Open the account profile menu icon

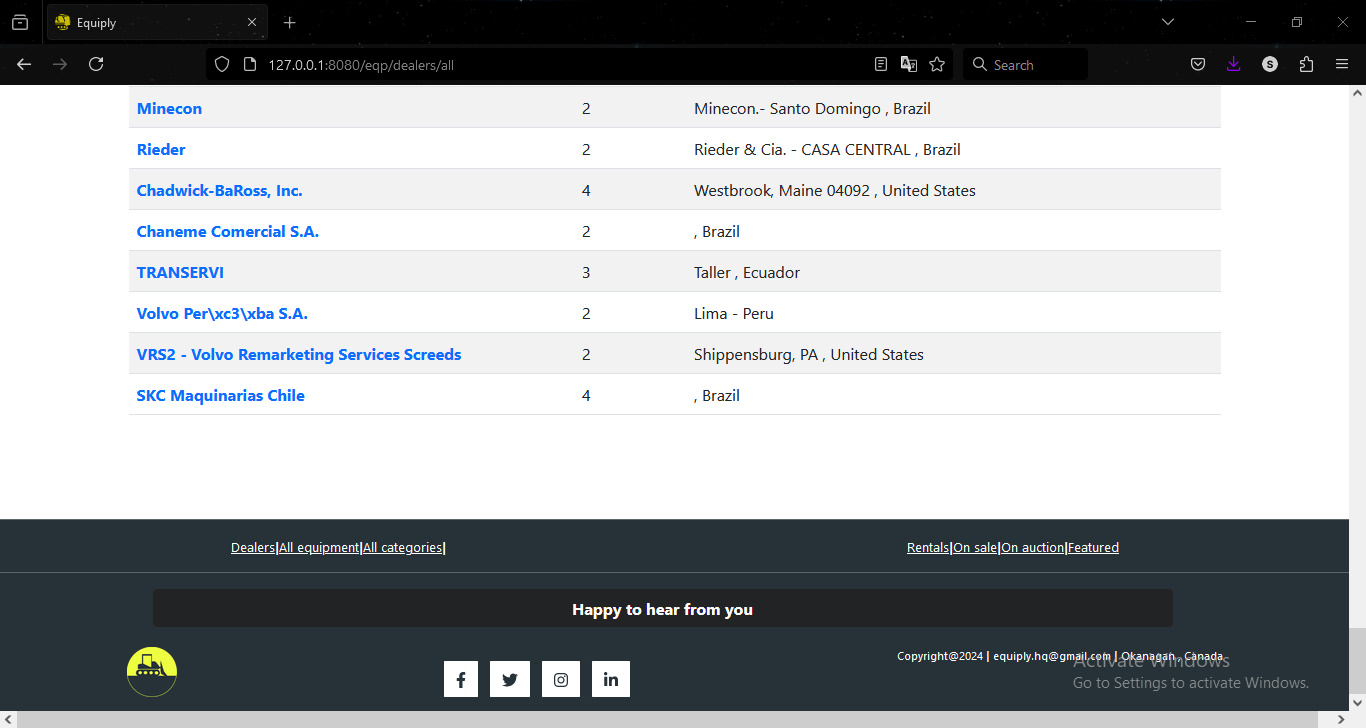[x=1269, y=64]
